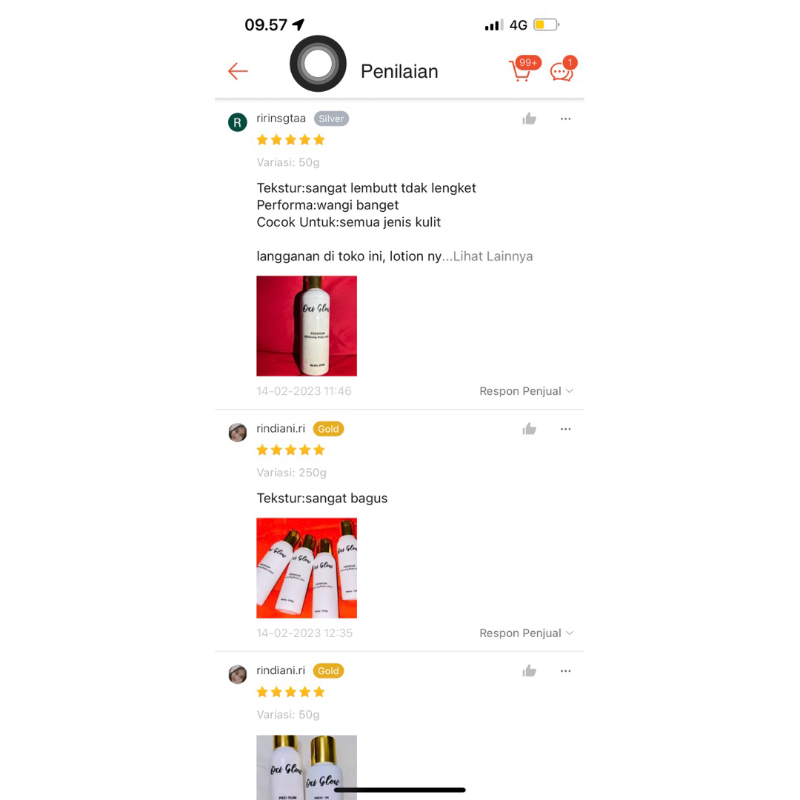Like rindiani.ri's 250g review with thumbs-up

point(529,429)
